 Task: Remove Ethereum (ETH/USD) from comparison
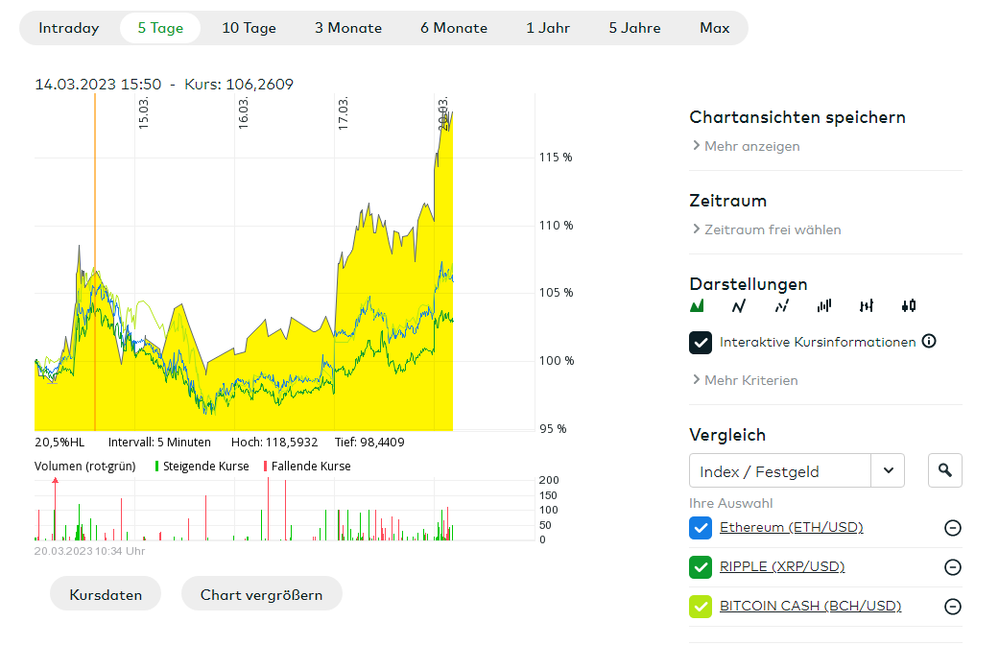[x=953, y=528]
